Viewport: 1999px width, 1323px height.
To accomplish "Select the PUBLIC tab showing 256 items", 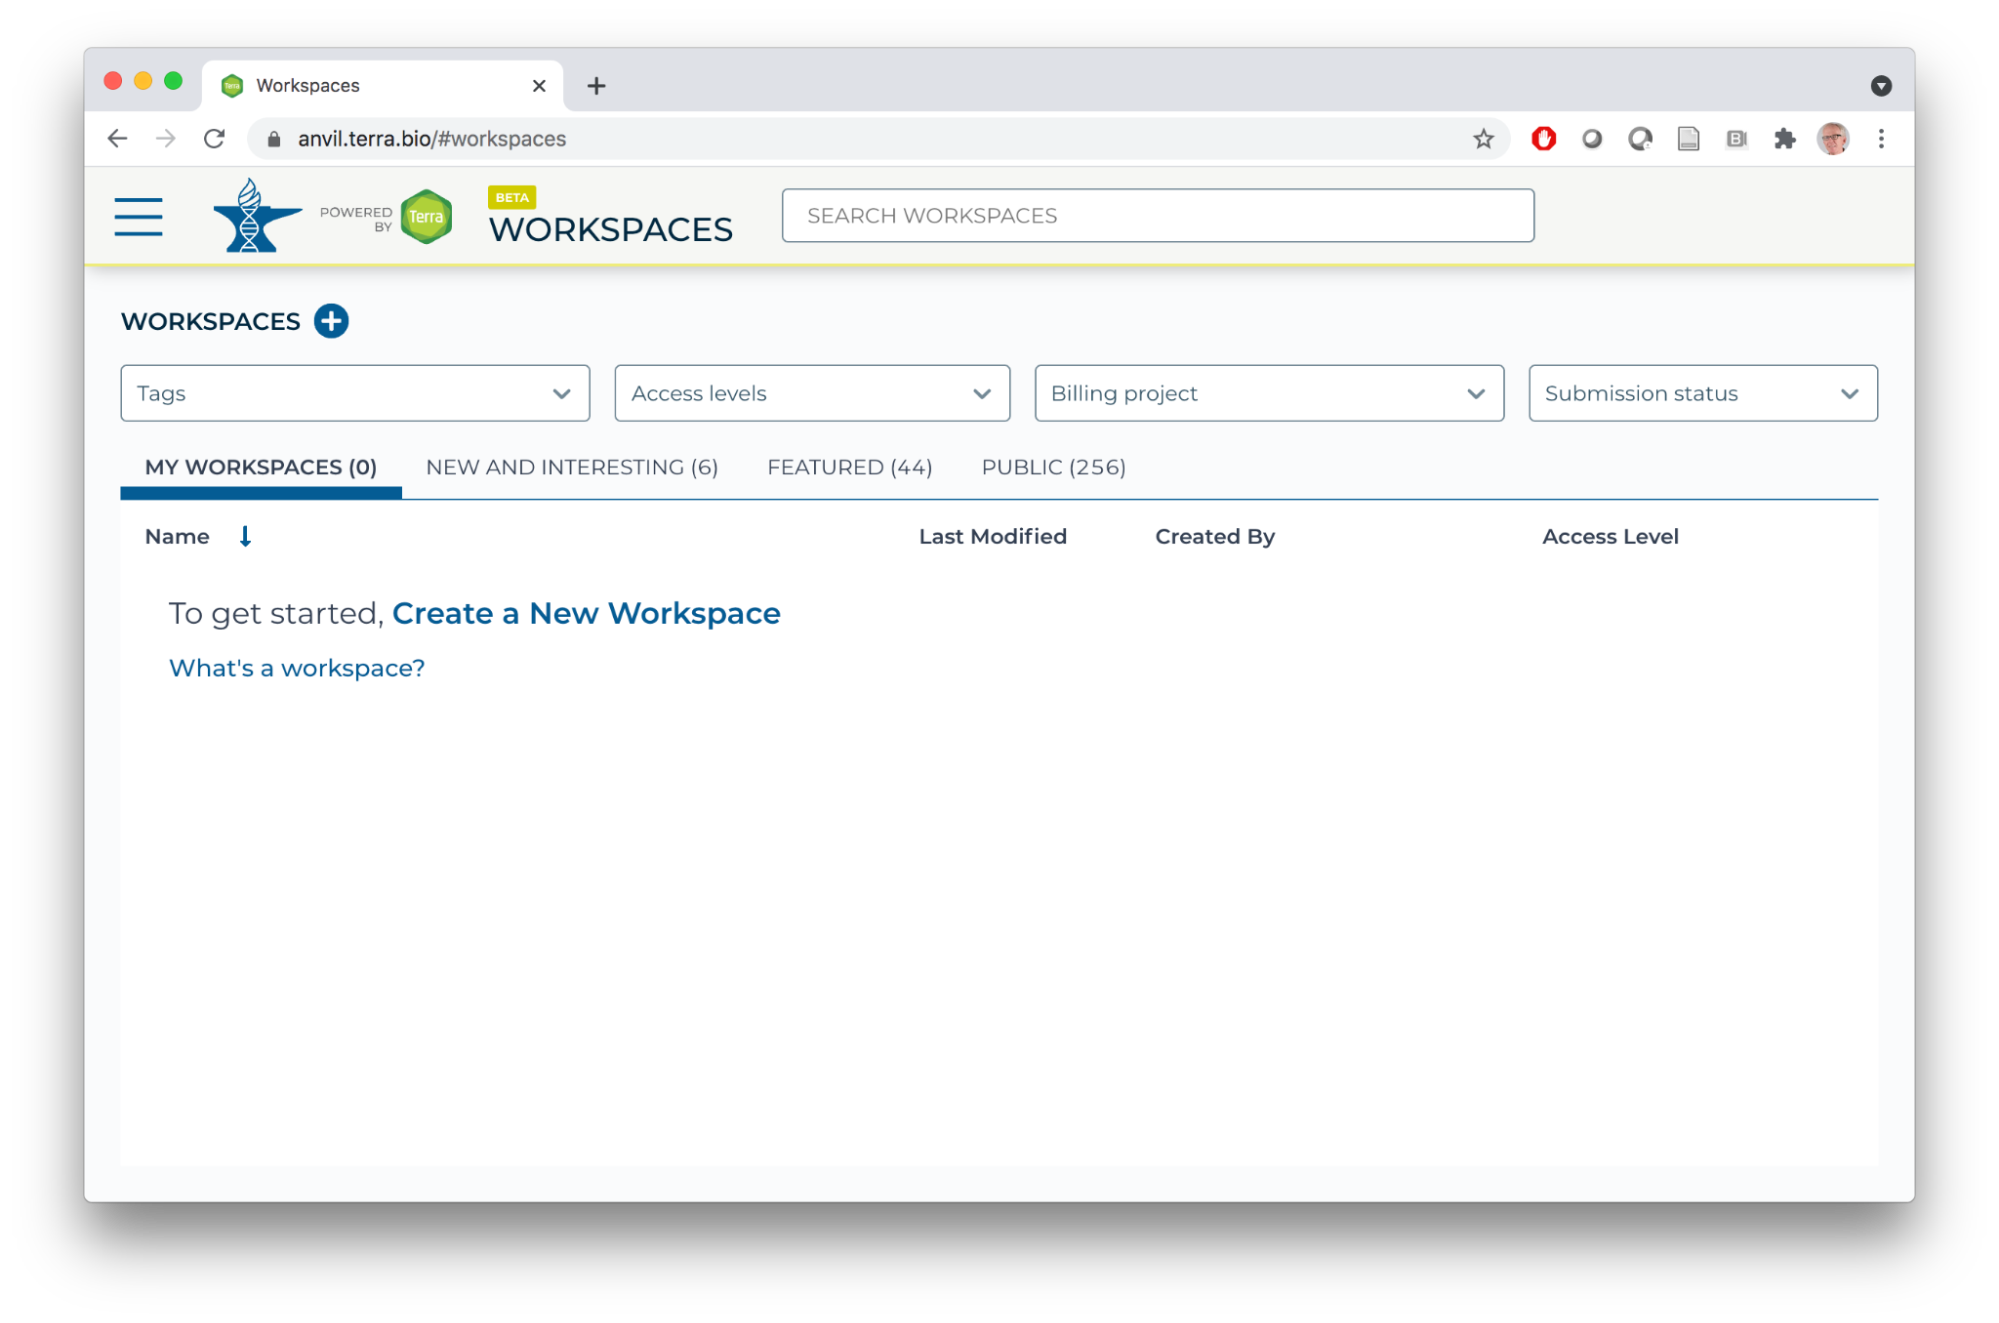I will 1054,467.
